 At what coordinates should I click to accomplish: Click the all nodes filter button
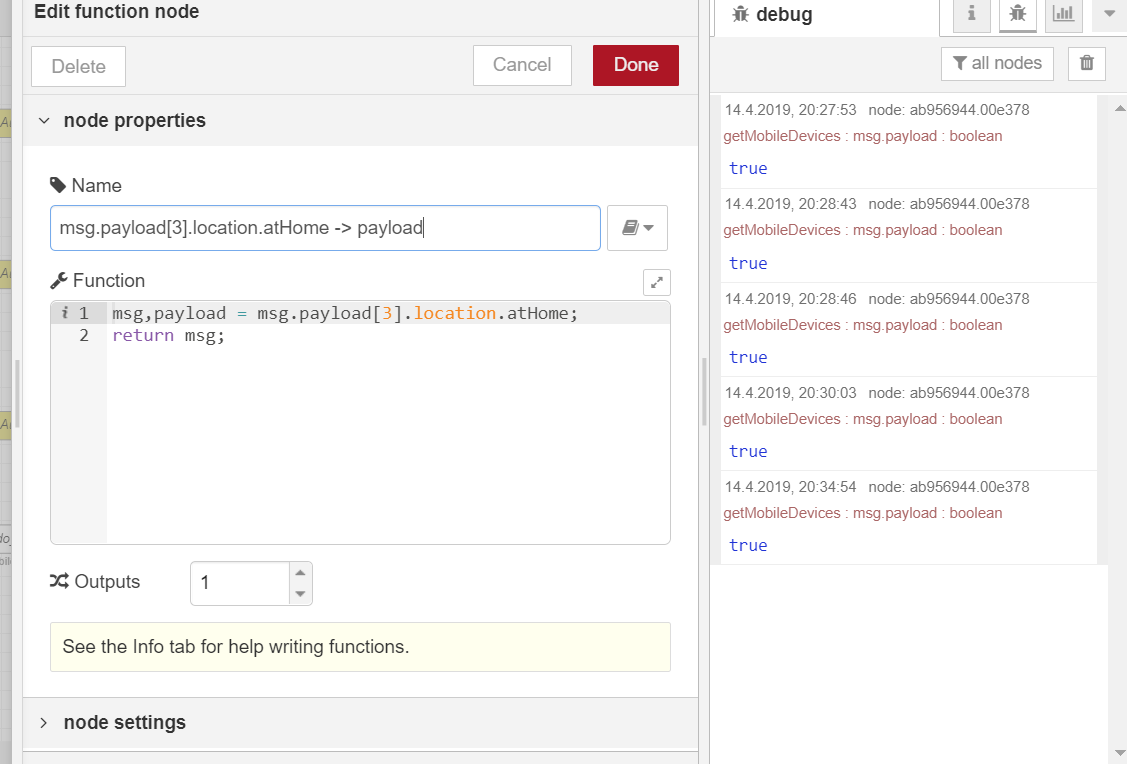[997, 63]
